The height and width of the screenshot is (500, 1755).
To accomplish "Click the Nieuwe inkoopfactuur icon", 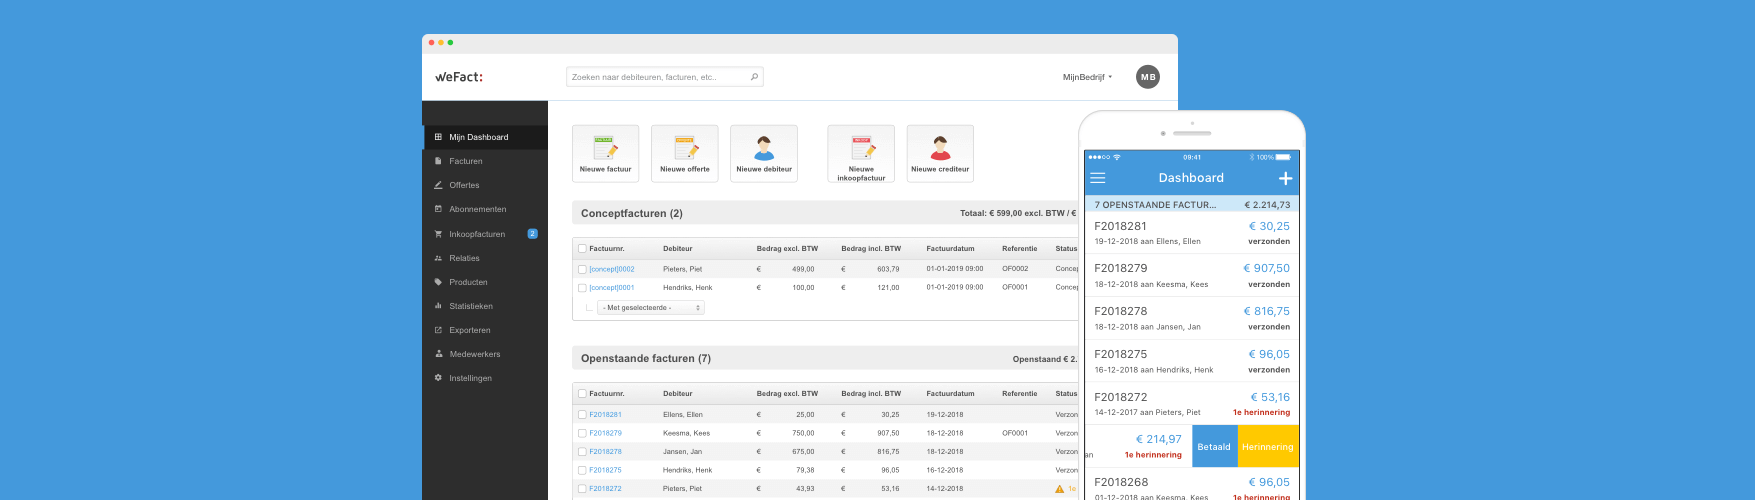I will (862, 148).
